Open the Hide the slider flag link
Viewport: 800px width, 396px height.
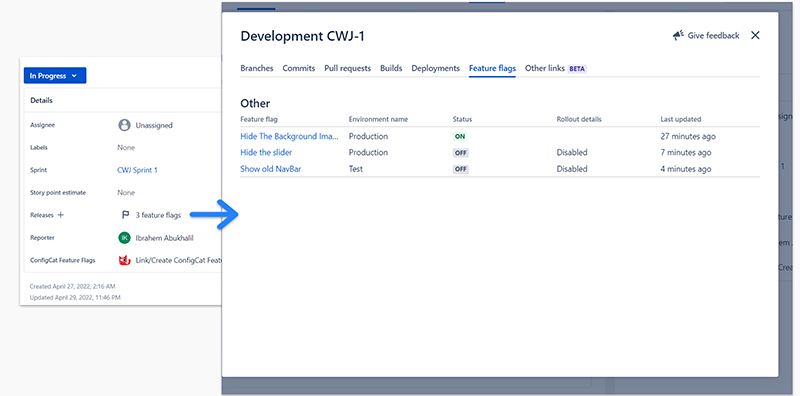[x=266, y=153]
